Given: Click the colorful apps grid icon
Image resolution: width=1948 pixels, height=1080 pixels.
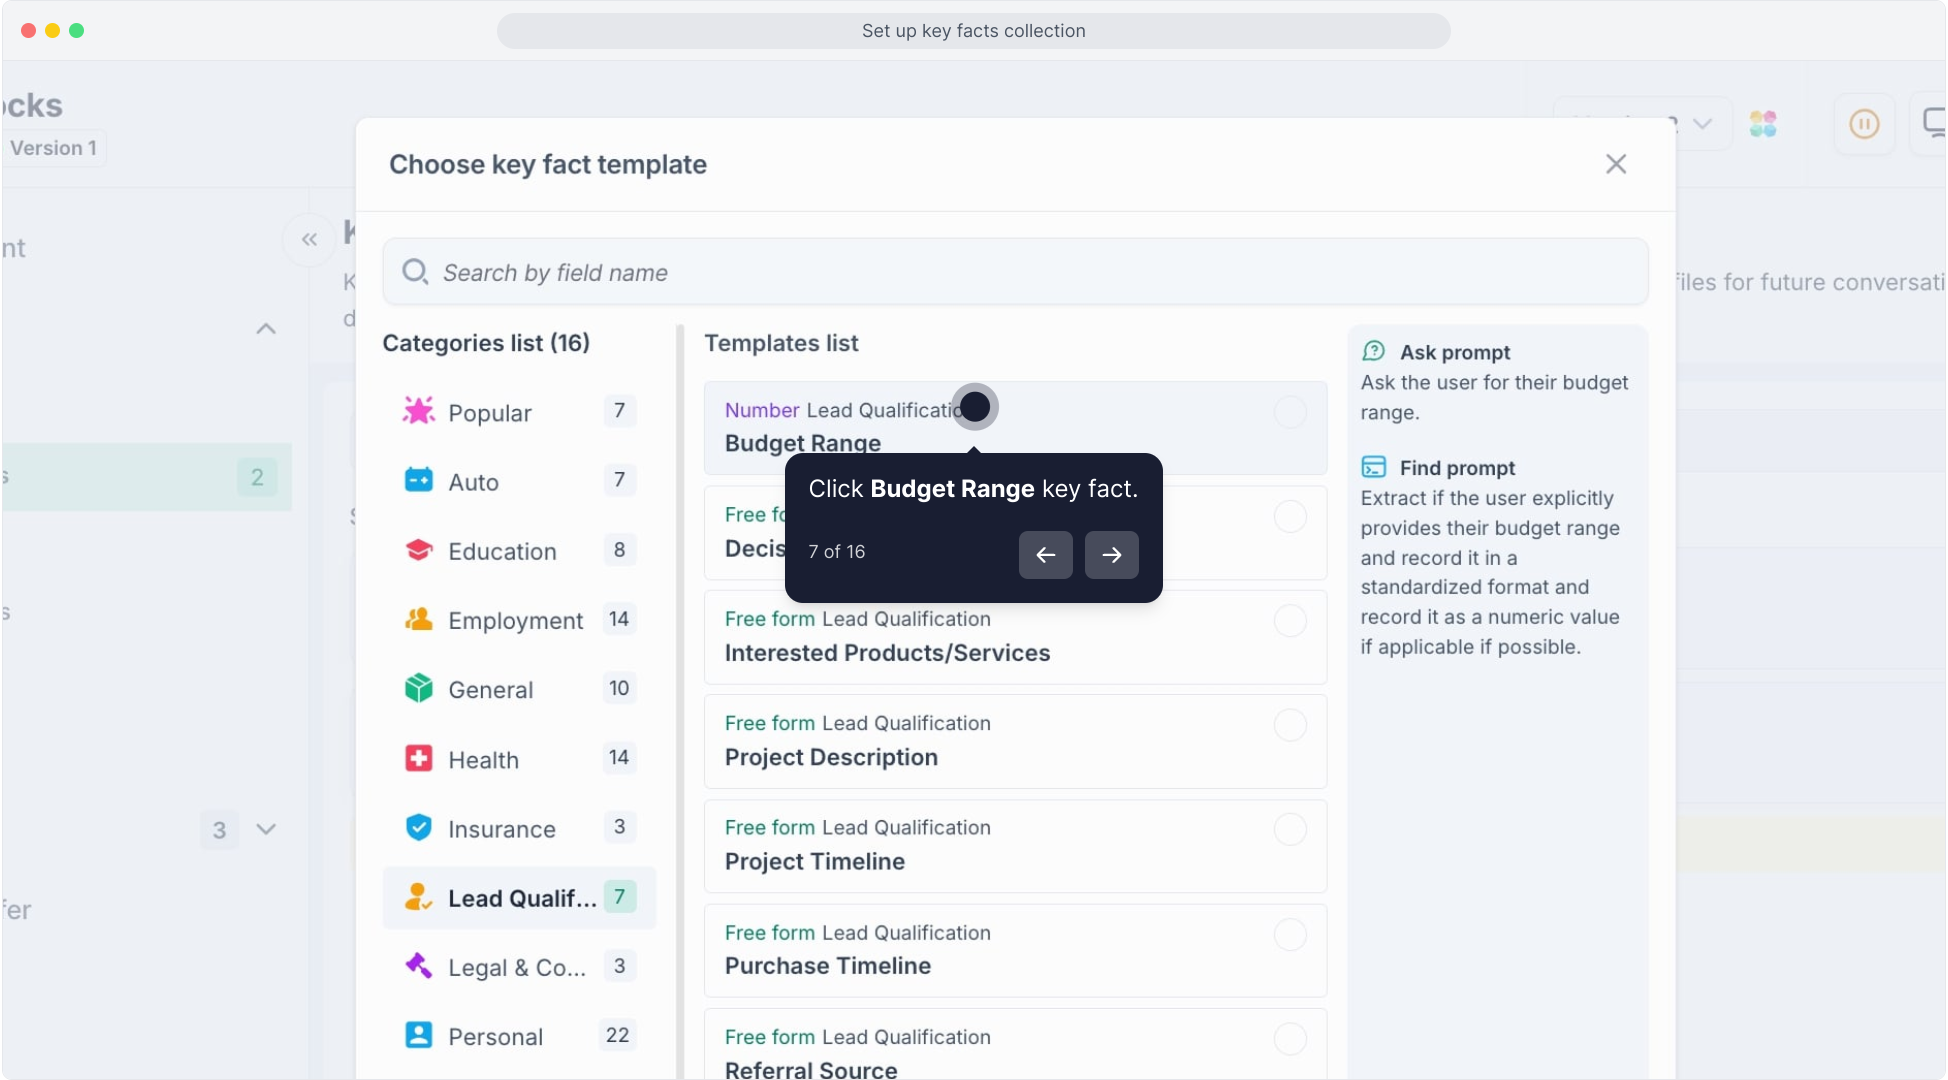Looking at the screenshot, I should 1763,124.
